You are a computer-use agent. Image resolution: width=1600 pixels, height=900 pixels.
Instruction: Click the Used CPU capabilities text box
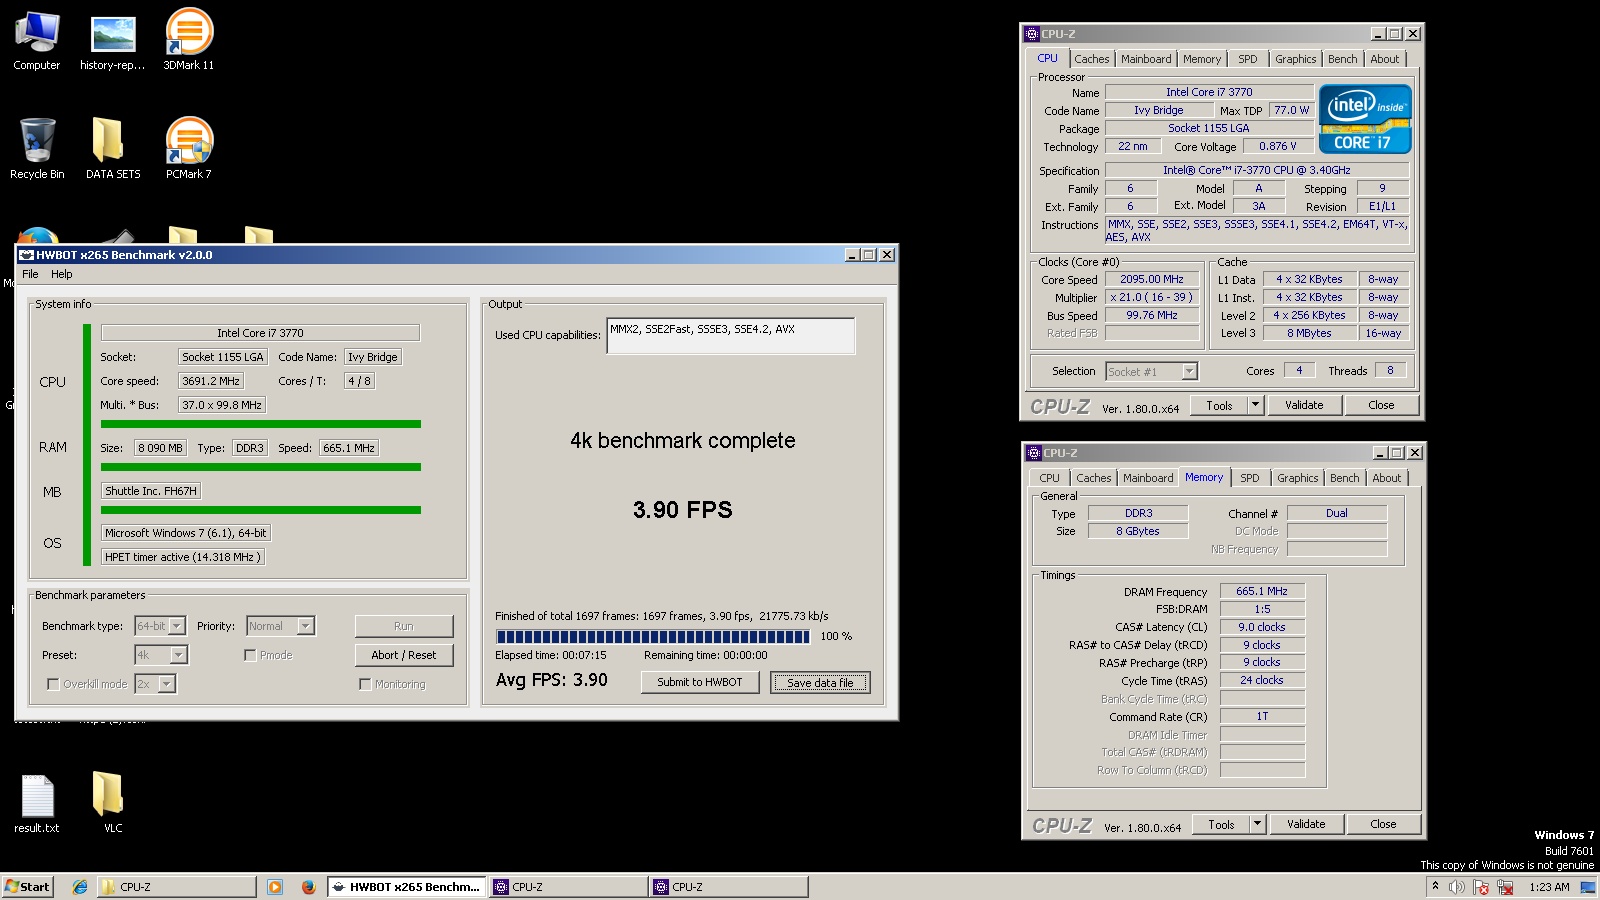tap(730, 336)
